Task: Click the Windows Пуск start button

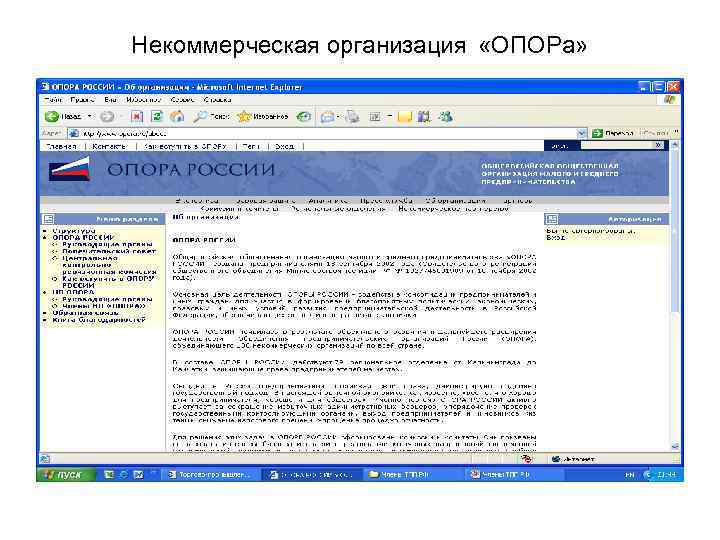Action: [x=65, y=474]
